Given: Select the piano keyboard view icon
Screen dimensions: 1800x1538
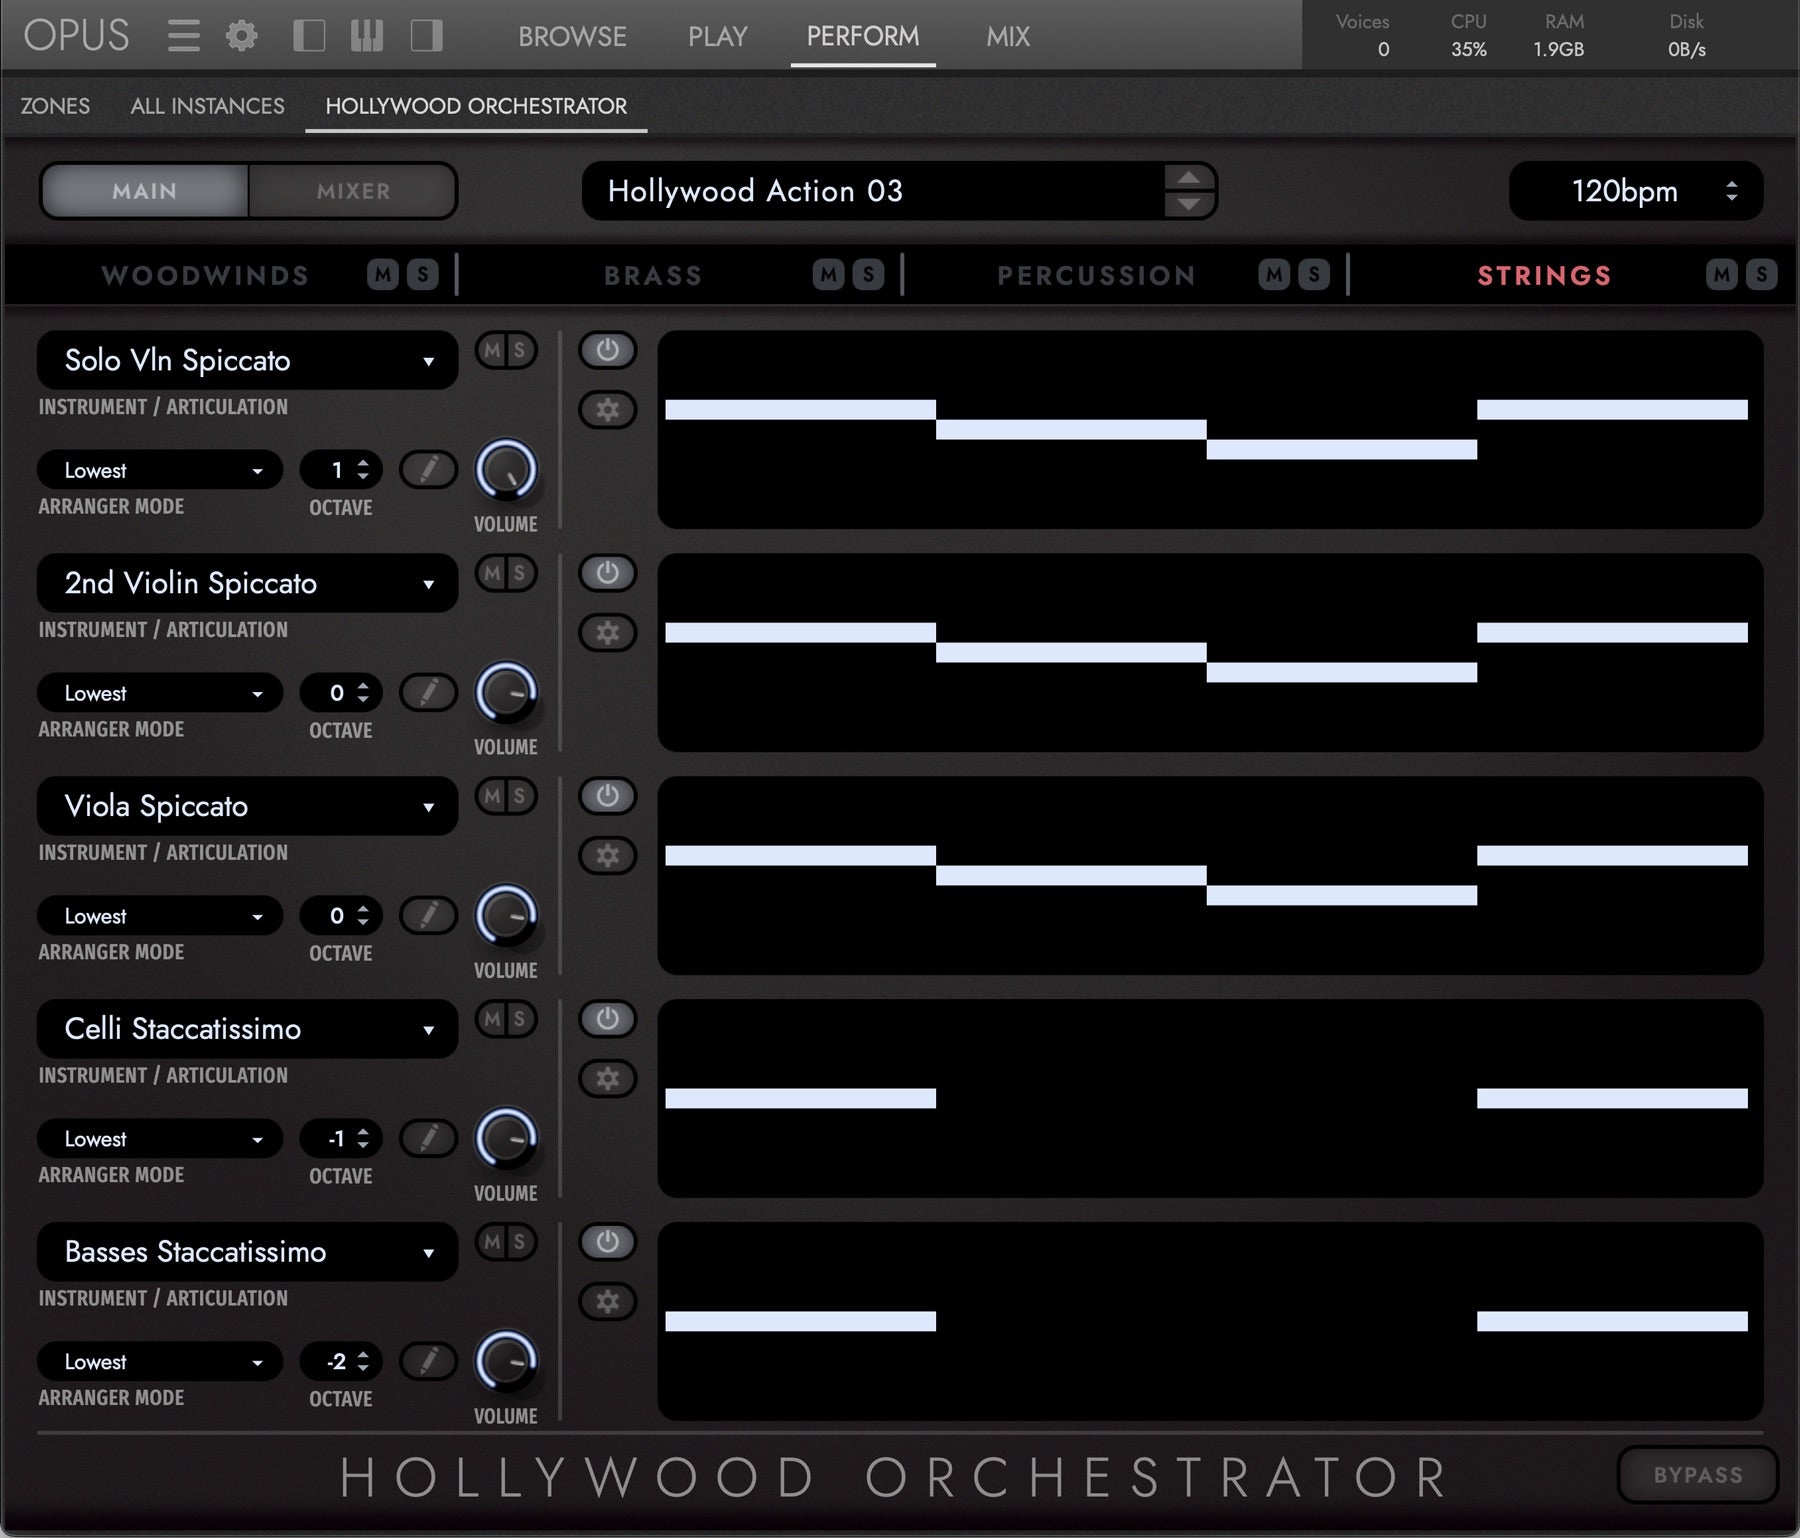Looking at the screenshot, I should 366,34.
